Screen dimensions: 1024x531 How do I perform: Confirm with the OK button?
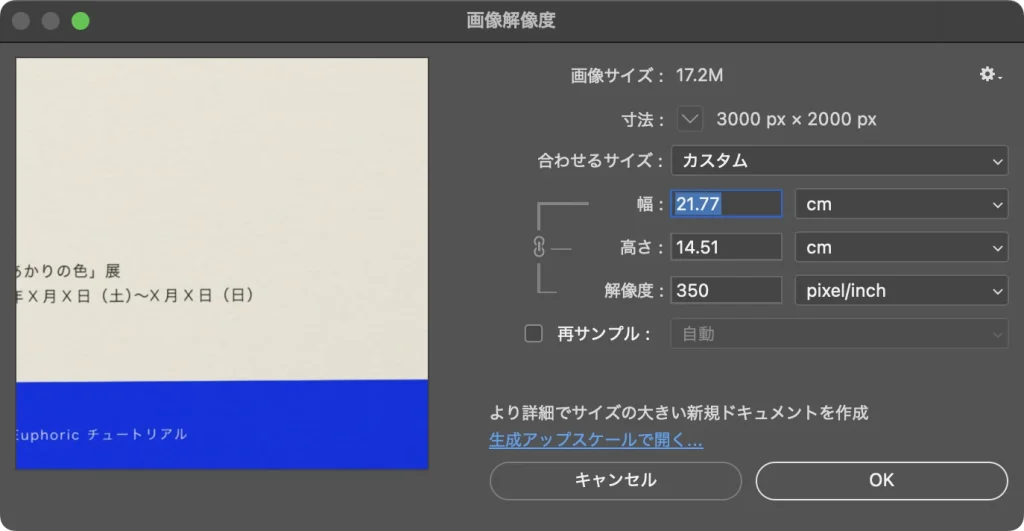click(882, 481)
